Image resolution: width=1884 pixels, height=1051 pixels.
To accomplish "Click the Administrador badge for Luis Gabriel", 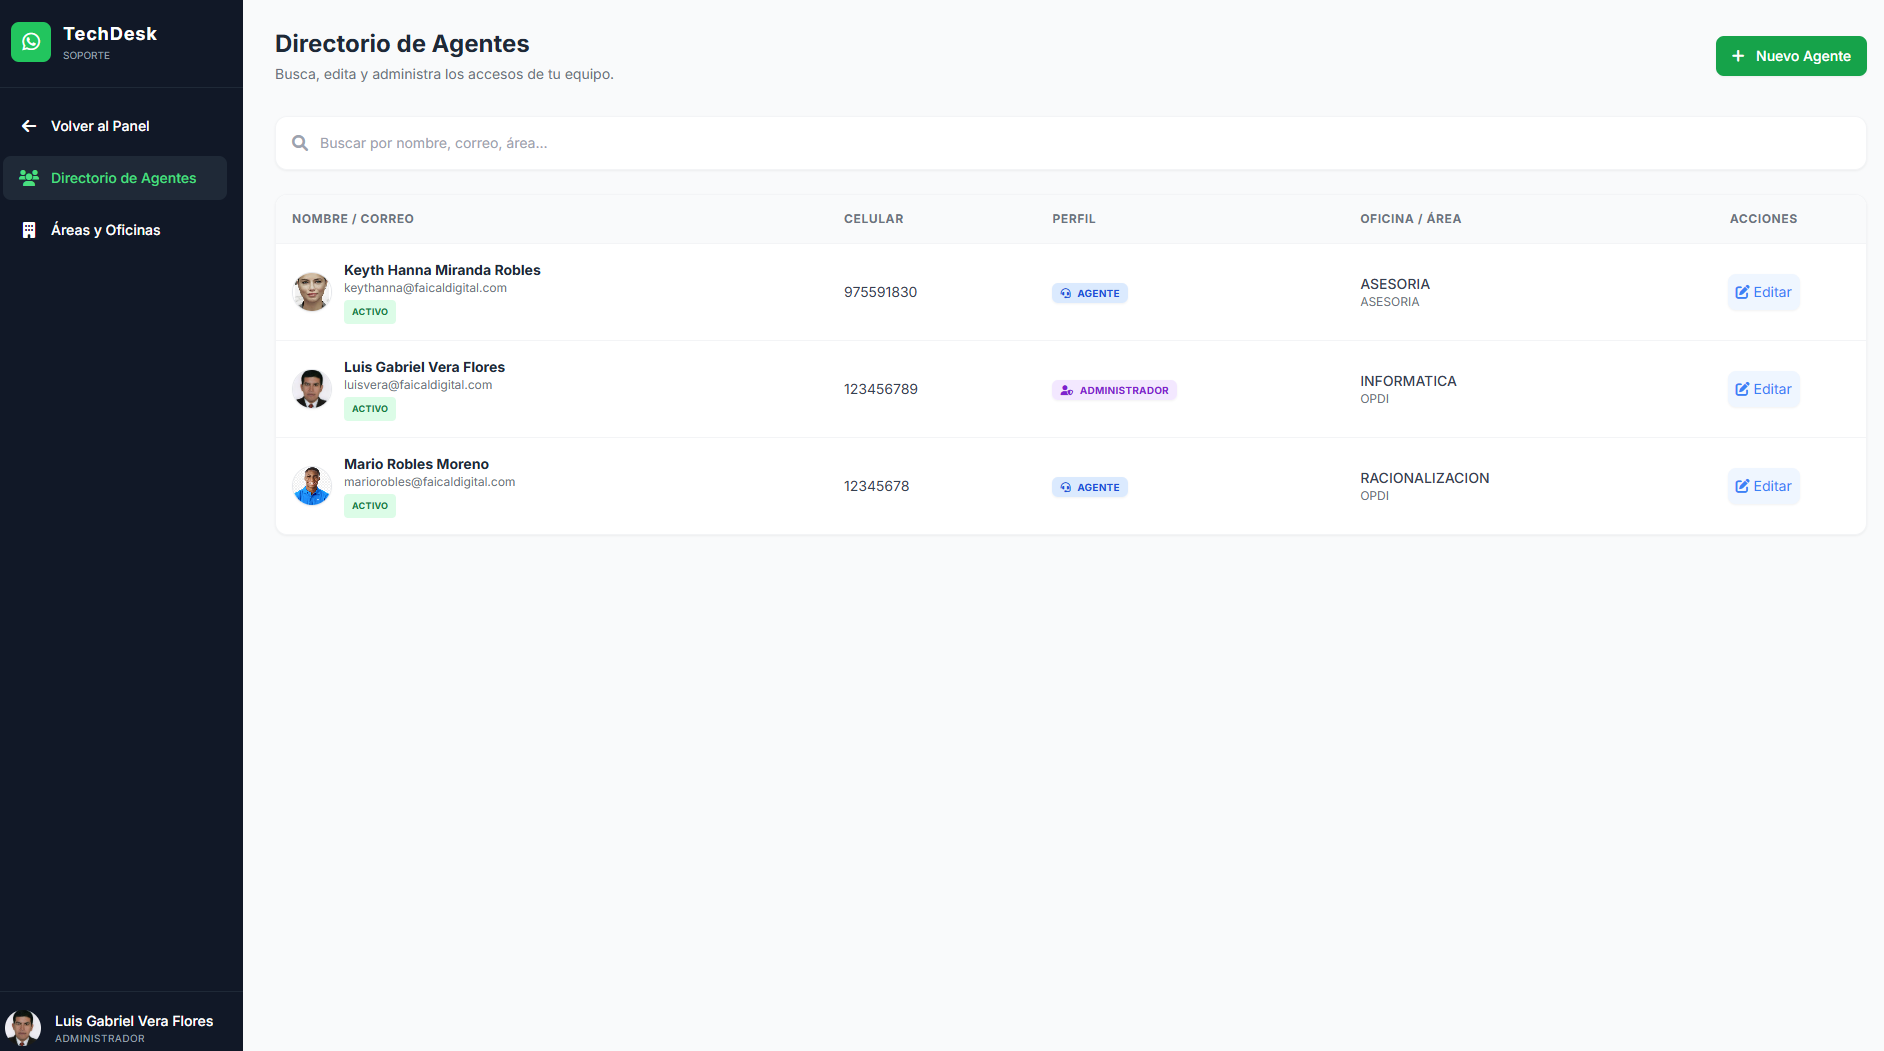I will point(1114,390).
